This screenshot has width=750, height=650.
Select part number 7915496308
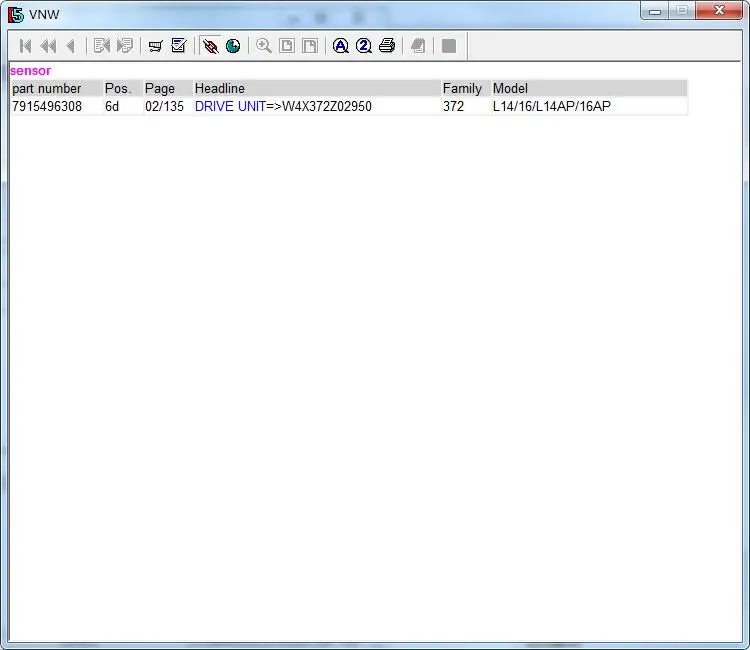[x=47, y=106]
